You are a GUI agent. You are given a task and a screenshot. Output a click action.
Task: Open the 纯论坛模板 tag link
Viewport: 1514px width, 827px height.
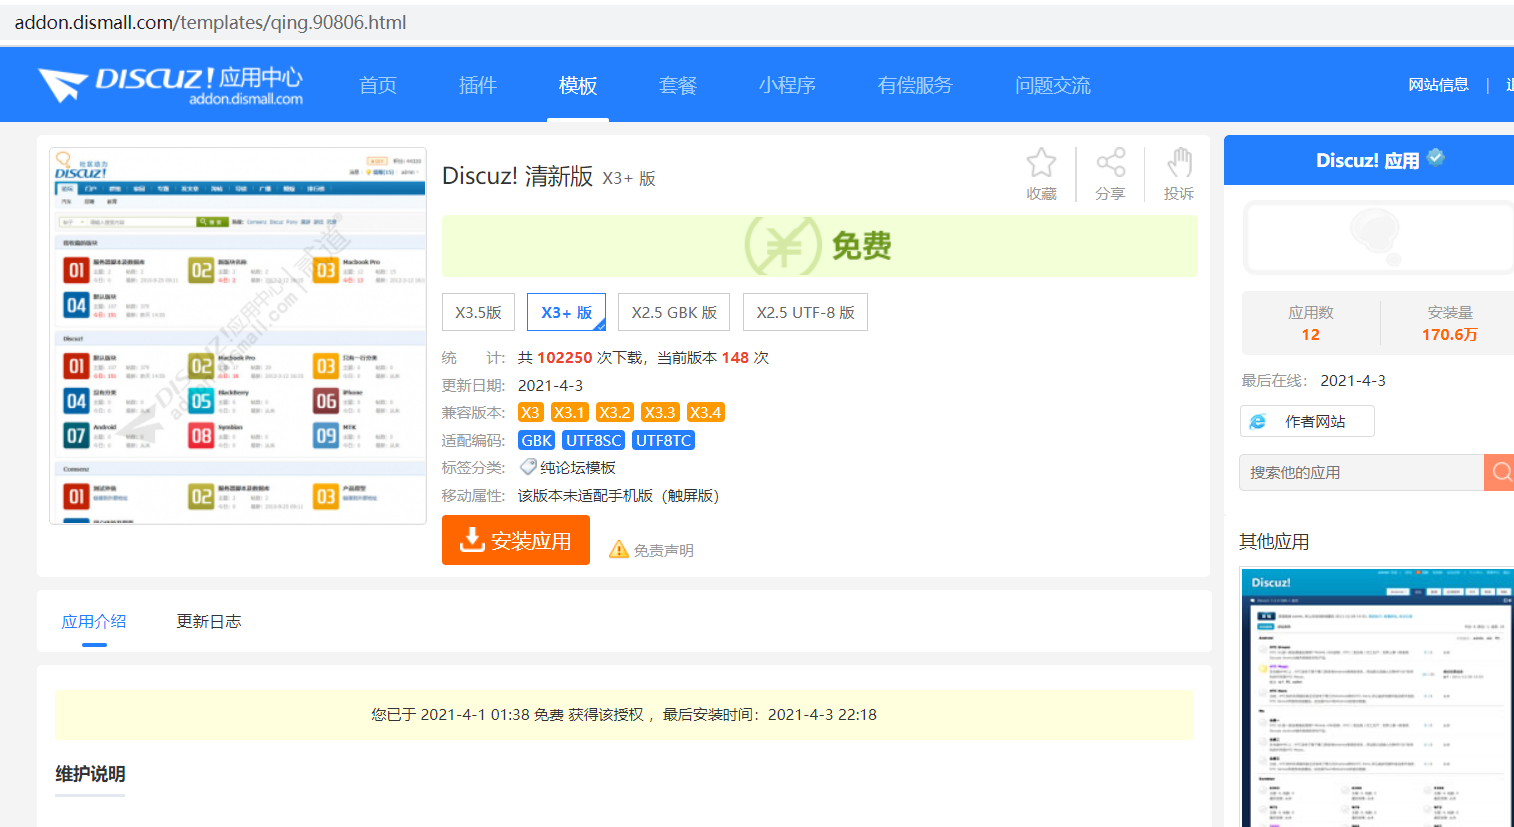pyautogui.click(x=578, y=467)
